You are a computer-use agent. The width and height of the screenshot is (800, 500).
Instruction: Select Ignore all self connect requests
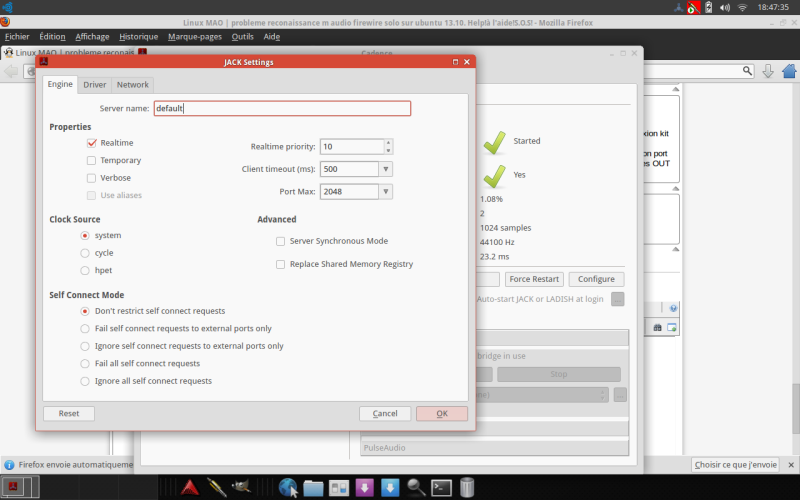pos(85,381)
